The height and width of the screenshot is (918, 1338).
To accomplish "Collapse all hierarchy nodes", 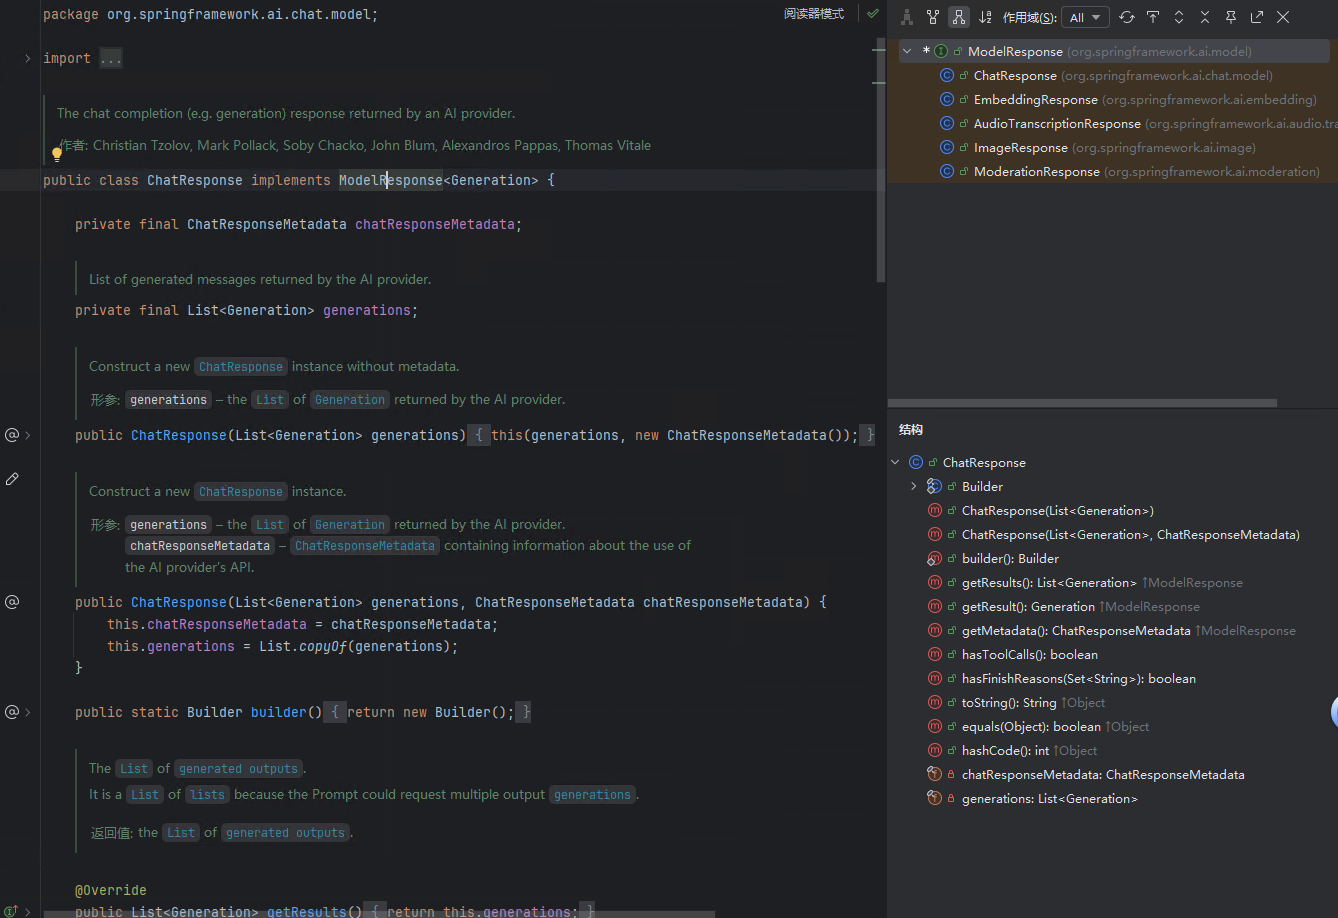I will [1205, 17].
